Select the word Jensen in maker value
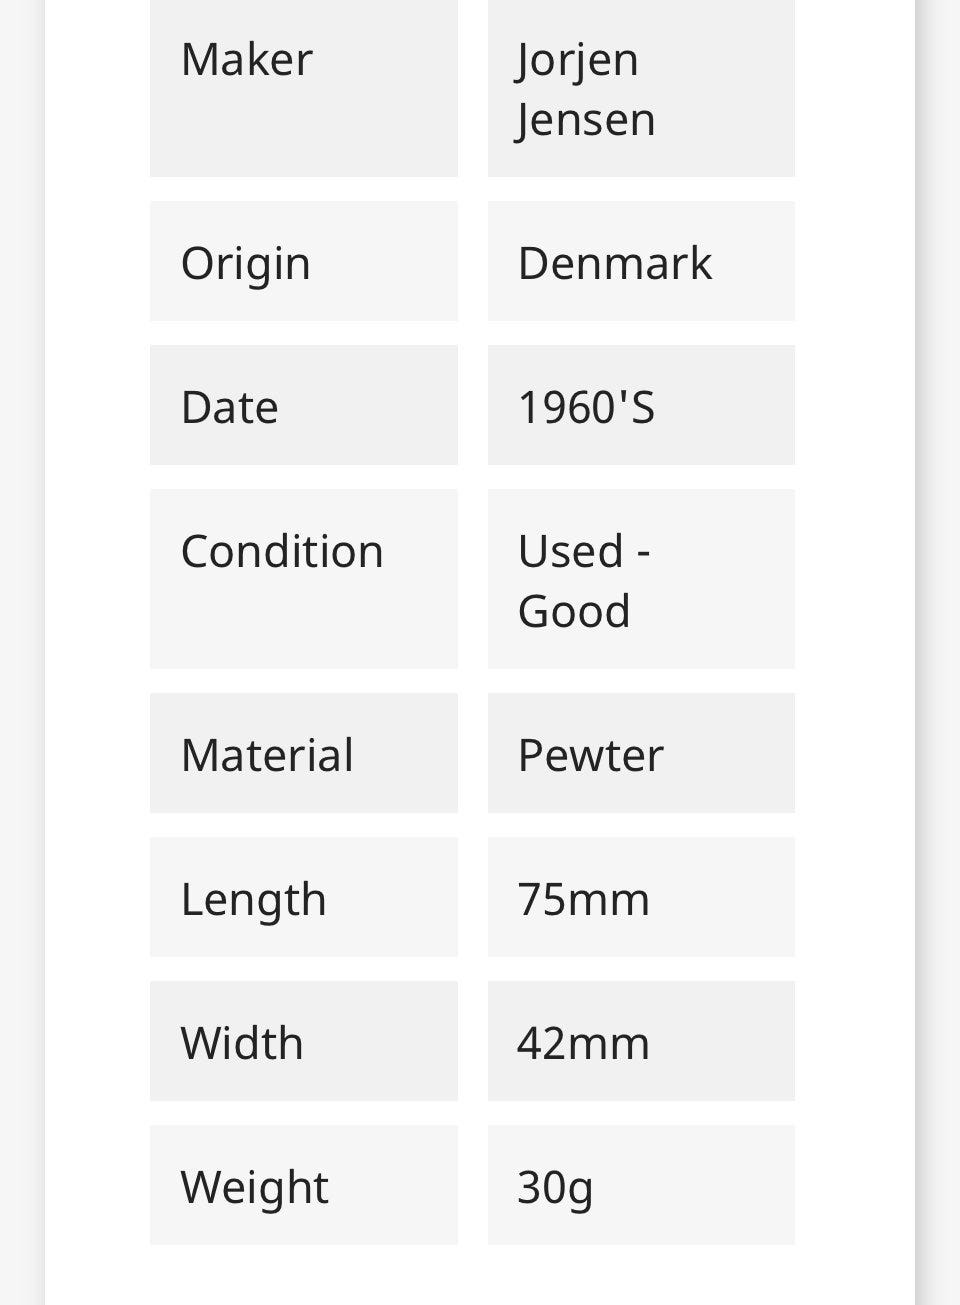 click(586, 120)
